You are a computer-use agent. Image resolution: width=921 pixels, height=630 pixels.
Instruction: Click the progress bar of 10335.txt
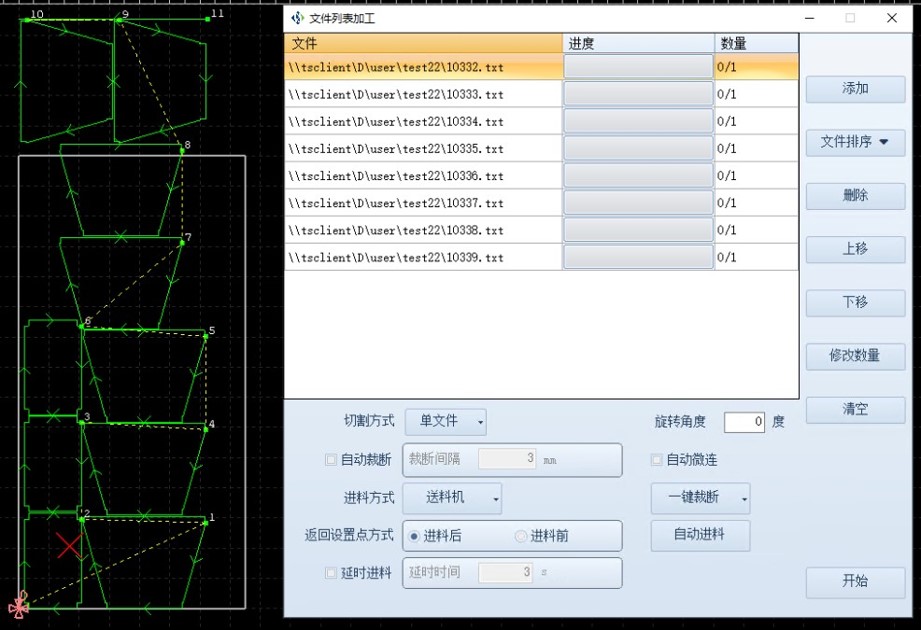click(638, 149)
